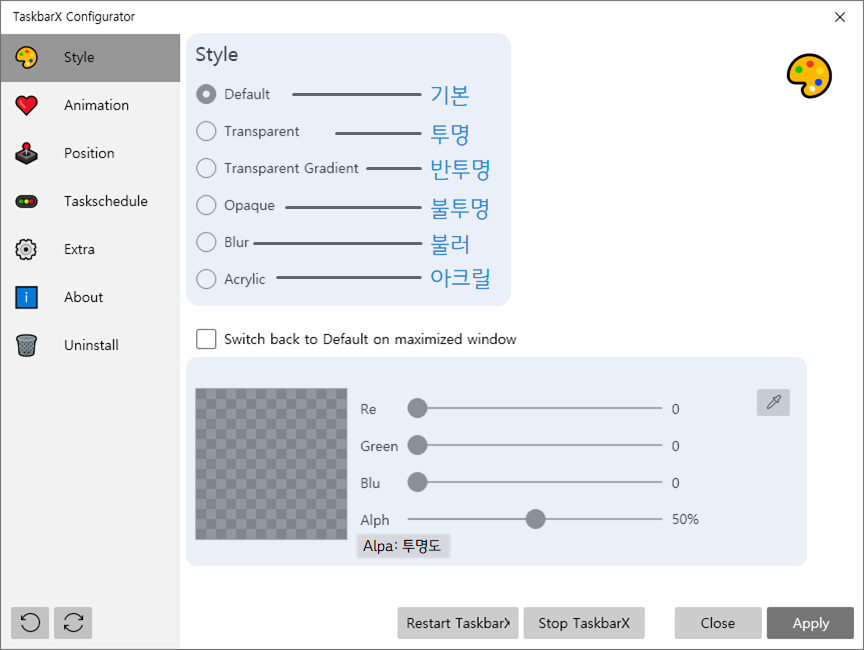Click the TaskbarX Configurator window title
Image resolution: width=864 pixels, height=650 pixels.
[x=74, y=17]
